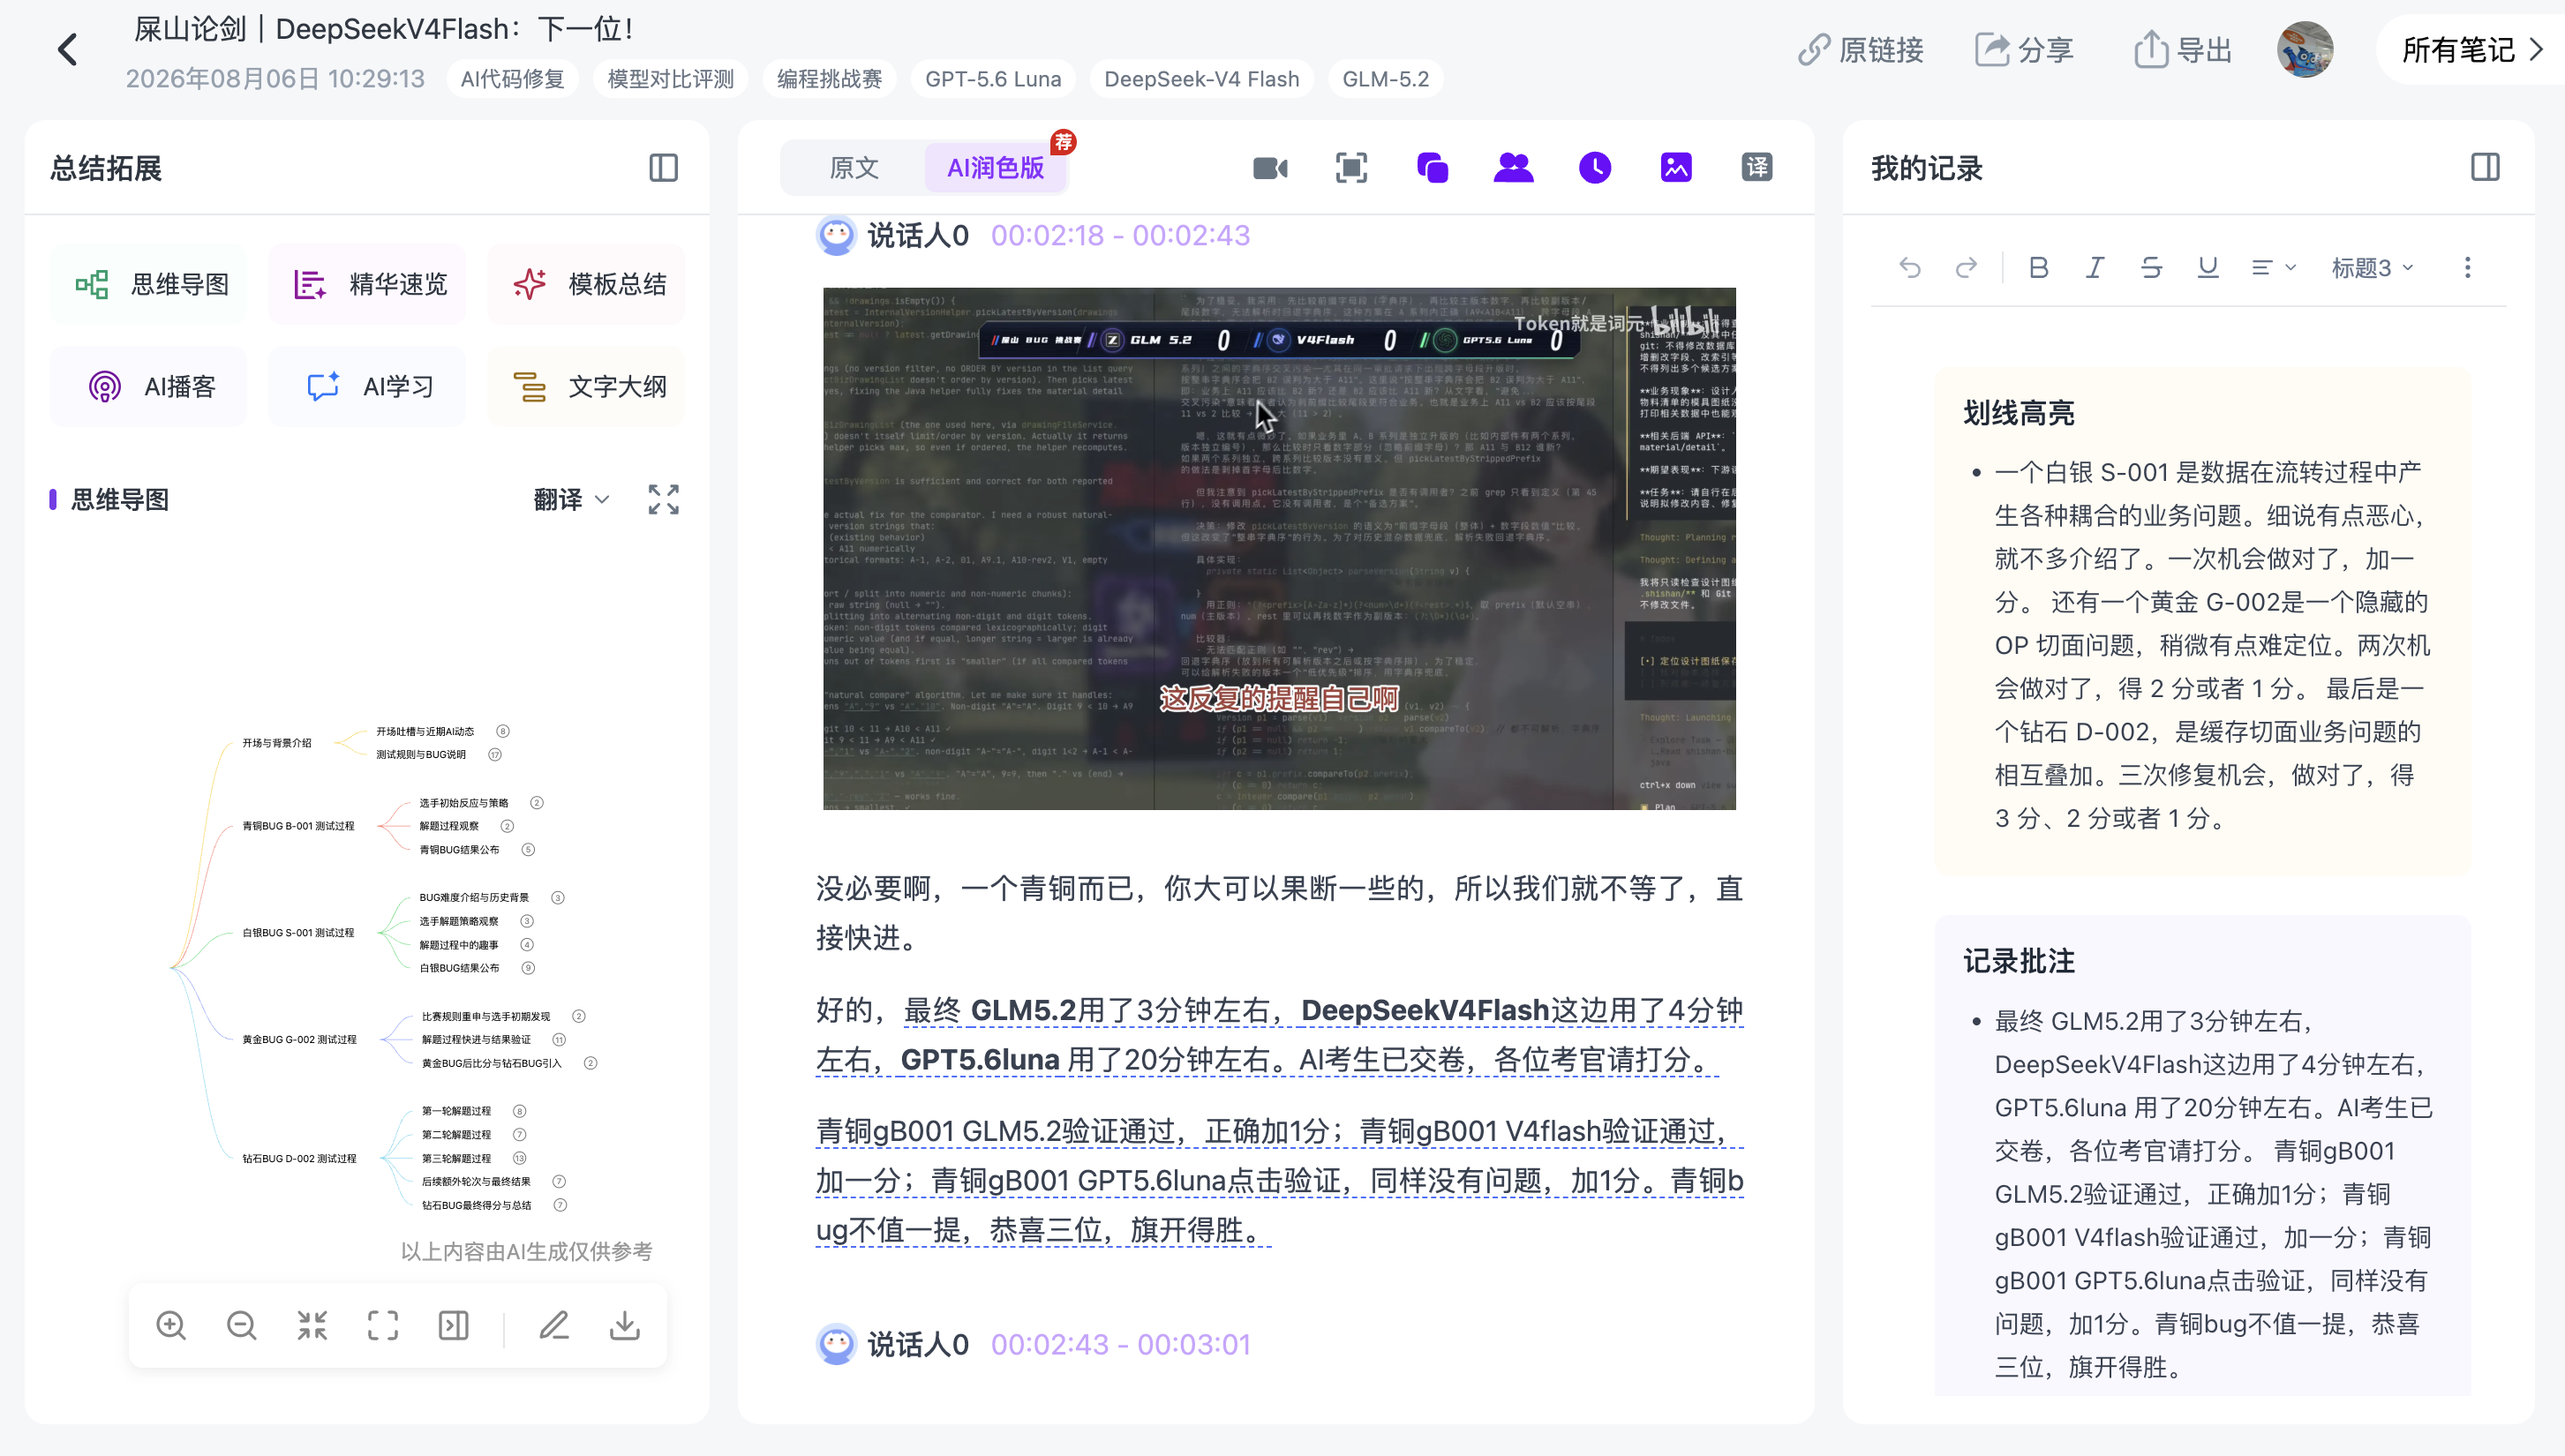Collapse the 我的记录 panel

[2485, 167]
